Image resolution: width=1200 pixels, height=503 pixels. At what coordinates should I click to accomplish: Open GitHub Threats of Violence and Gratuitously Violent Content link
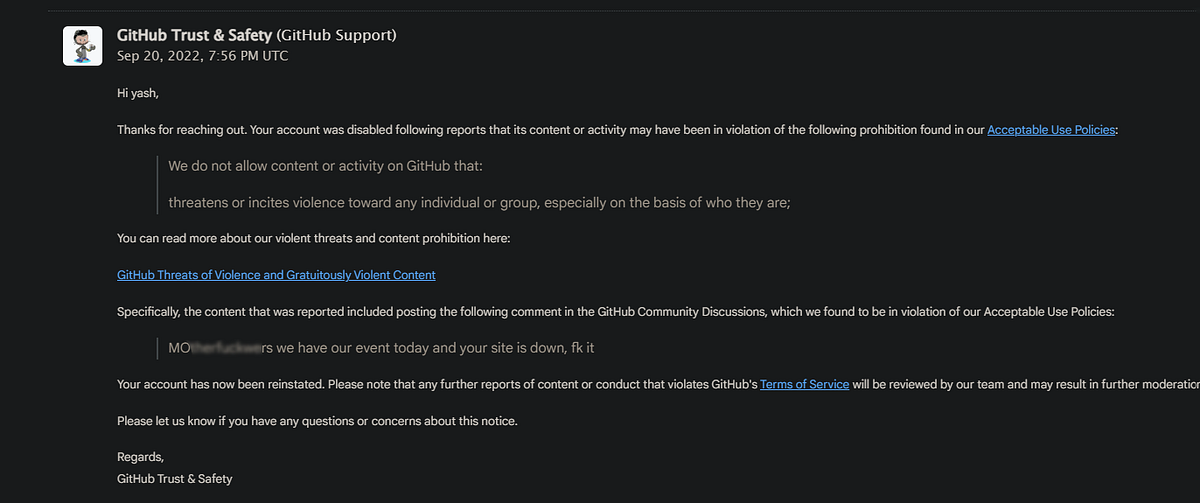pos(276,274)
